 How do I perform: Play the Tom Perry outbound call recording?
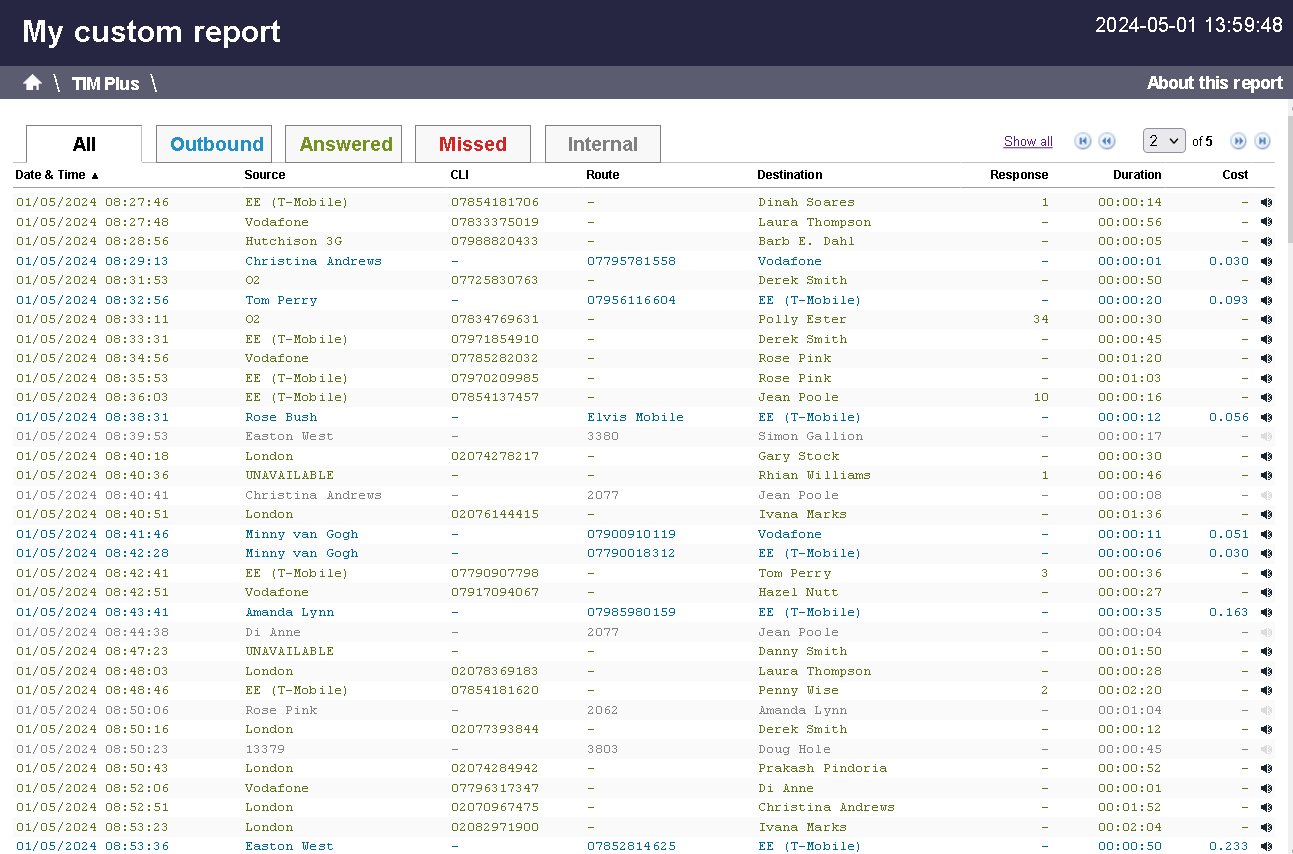pyautogui.click(x=1266, y=300)
